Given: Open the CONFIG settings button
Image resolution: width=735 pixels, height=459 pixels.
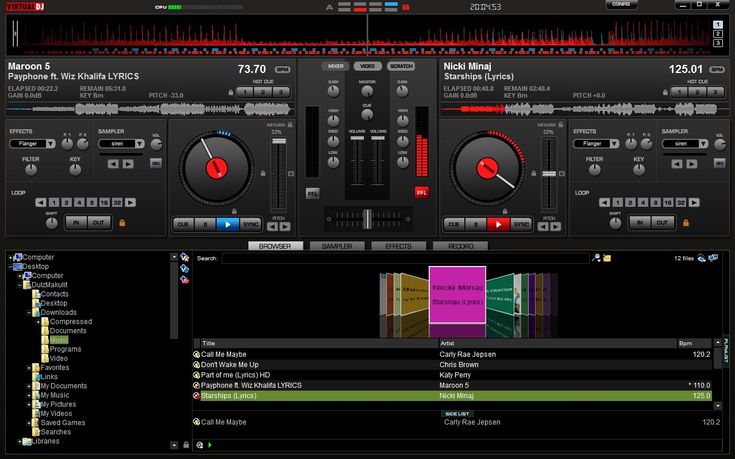Looking at the screenshot, I should pyautogui.click(x=620, y=5).
